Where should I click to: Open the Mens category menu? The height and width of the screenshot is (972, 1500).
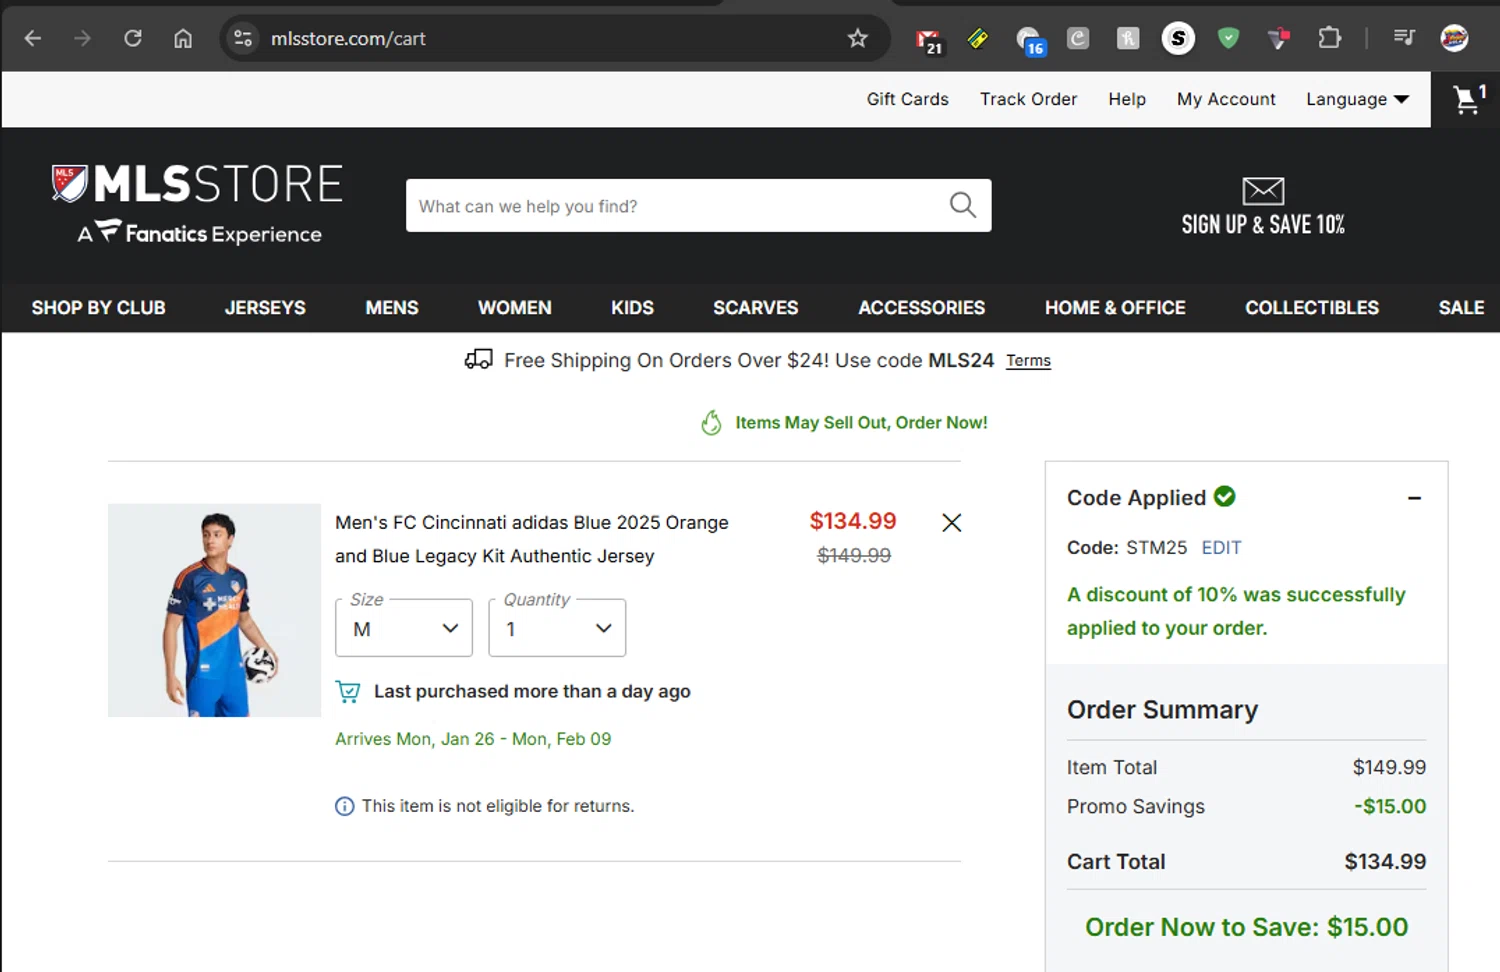click(392, 308)
